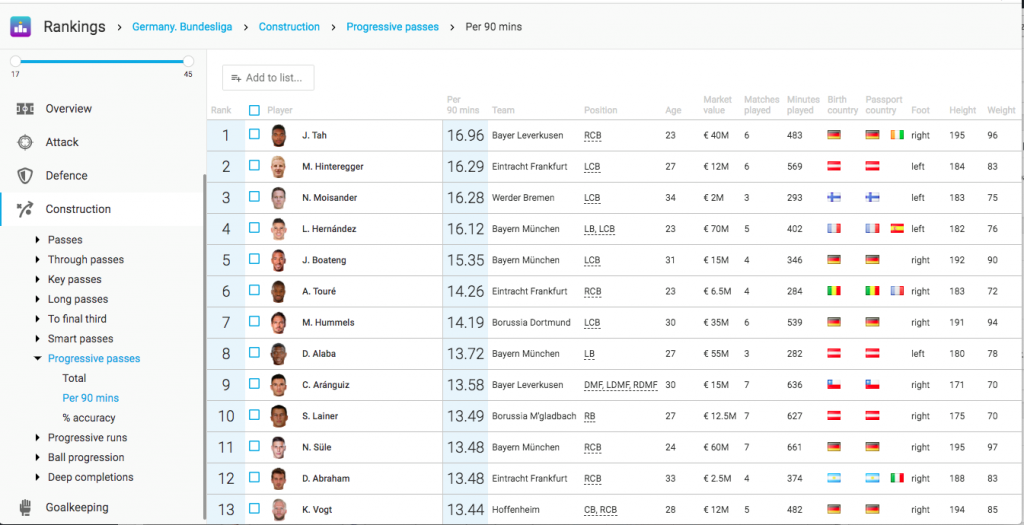Select Per 90 mins in sidebar tree
Viewport: 1024px width, 525px height.
coord(91,398)
